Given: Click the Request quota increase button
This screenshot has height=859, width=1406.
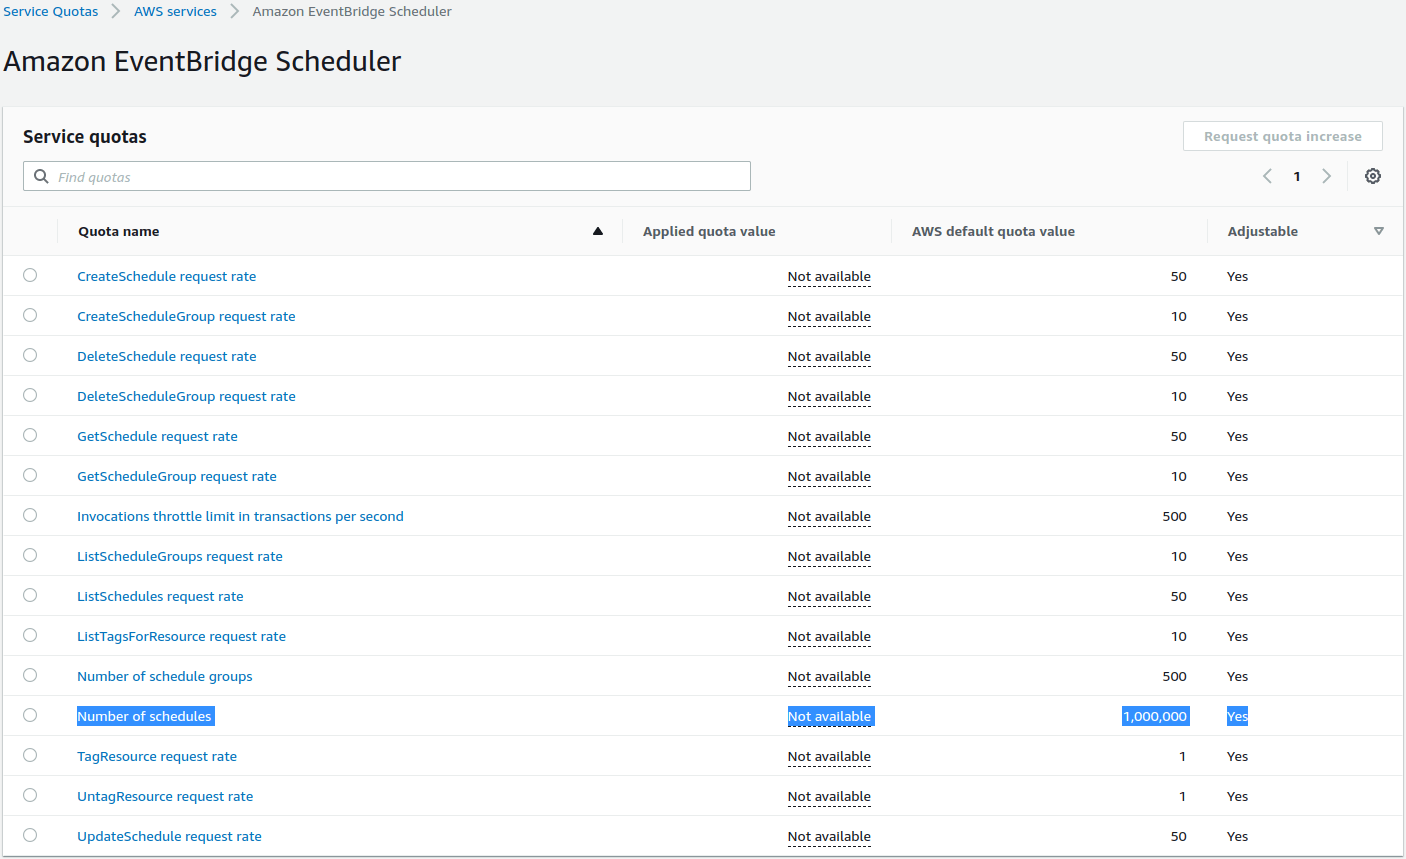Looking at the screenshot, I should coord(1282,136).
